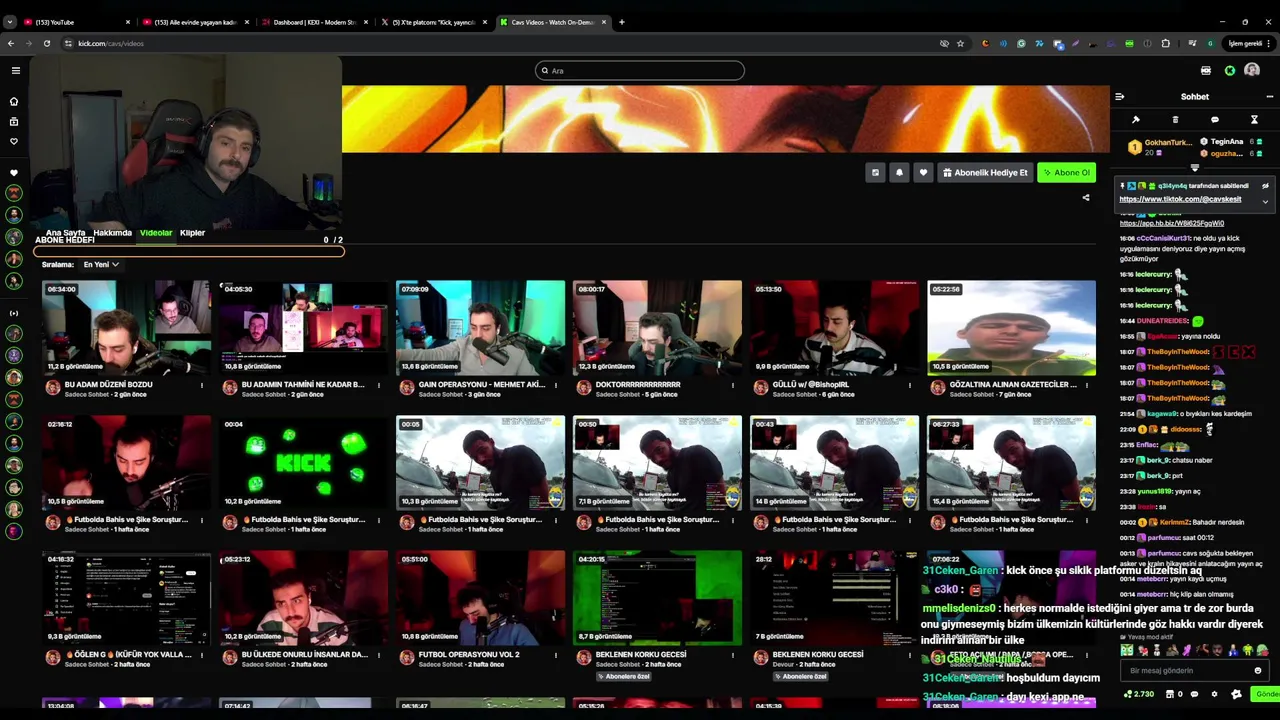Click the Abone Hedefi progress bar

tap(188, 251)
